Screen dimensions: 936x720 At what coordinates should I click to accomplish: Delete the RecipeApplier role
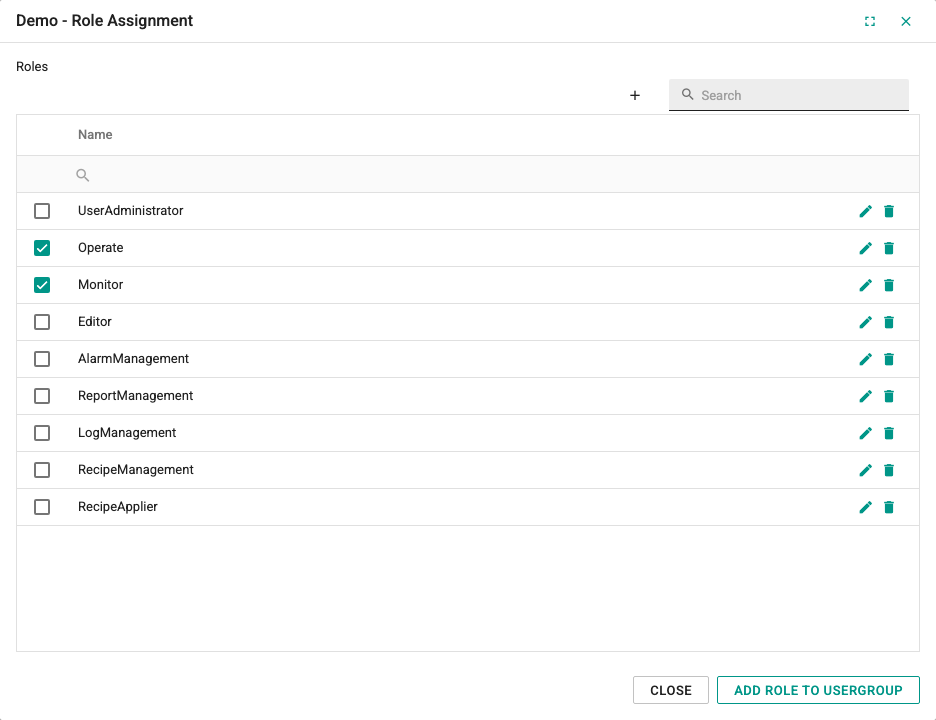click(889, 507)
